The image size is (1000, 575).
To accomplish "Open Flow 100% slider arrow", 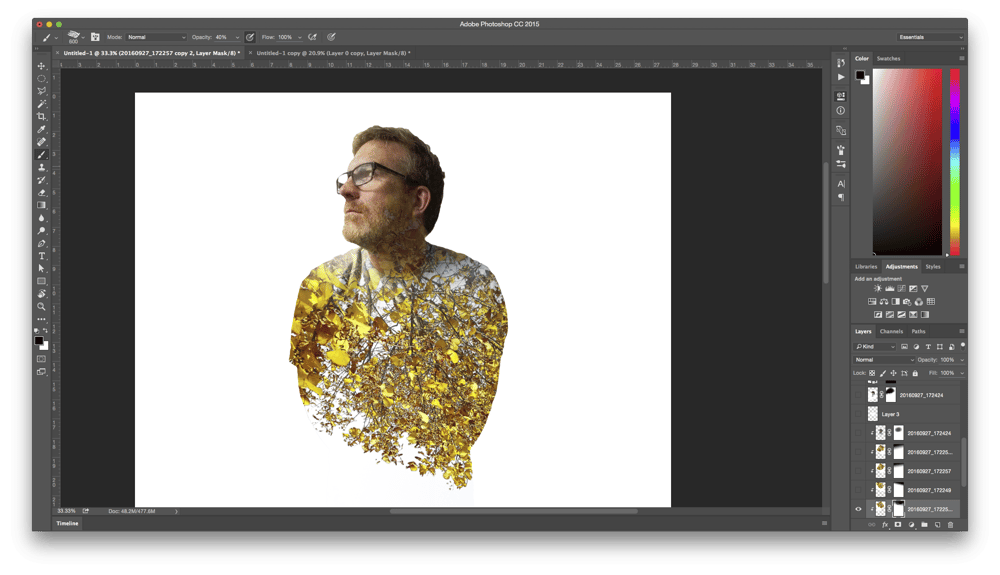I will pos(300,37).
